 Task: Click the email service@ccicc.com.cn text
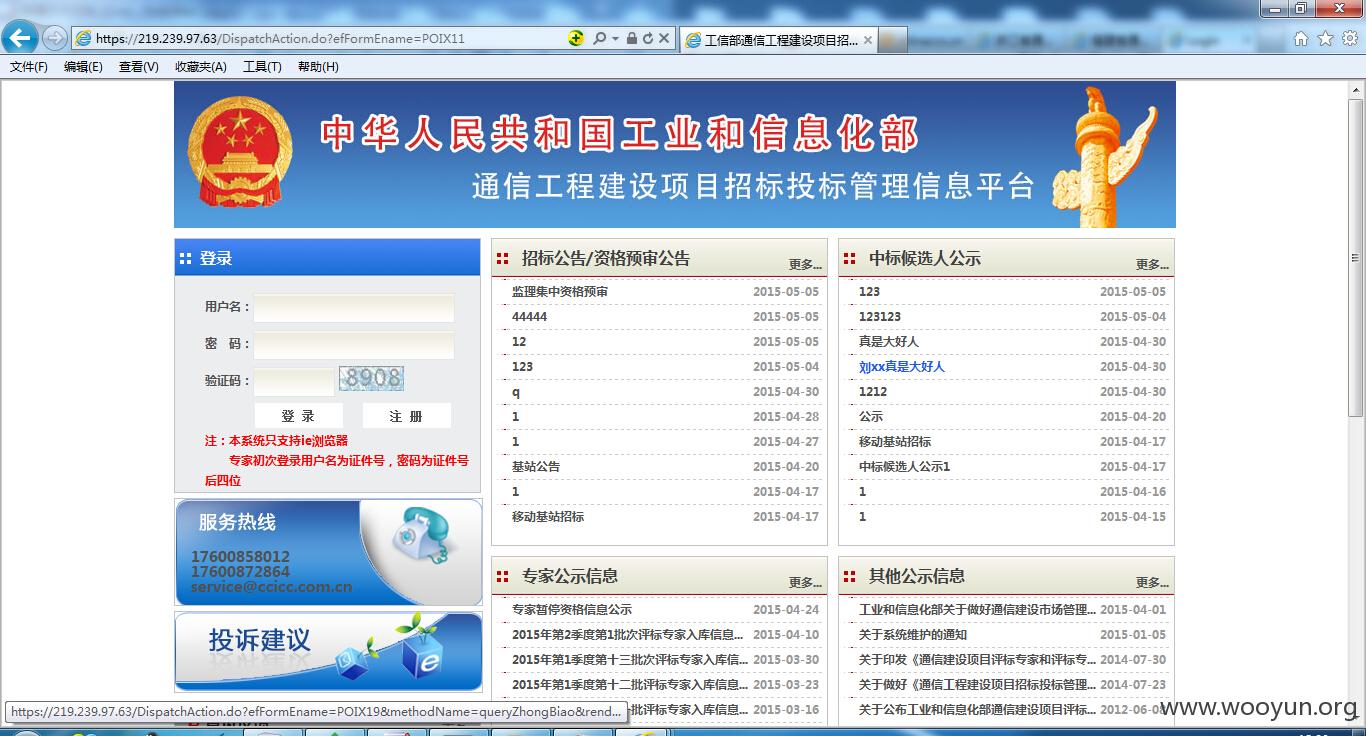click(x=271, y=587)
